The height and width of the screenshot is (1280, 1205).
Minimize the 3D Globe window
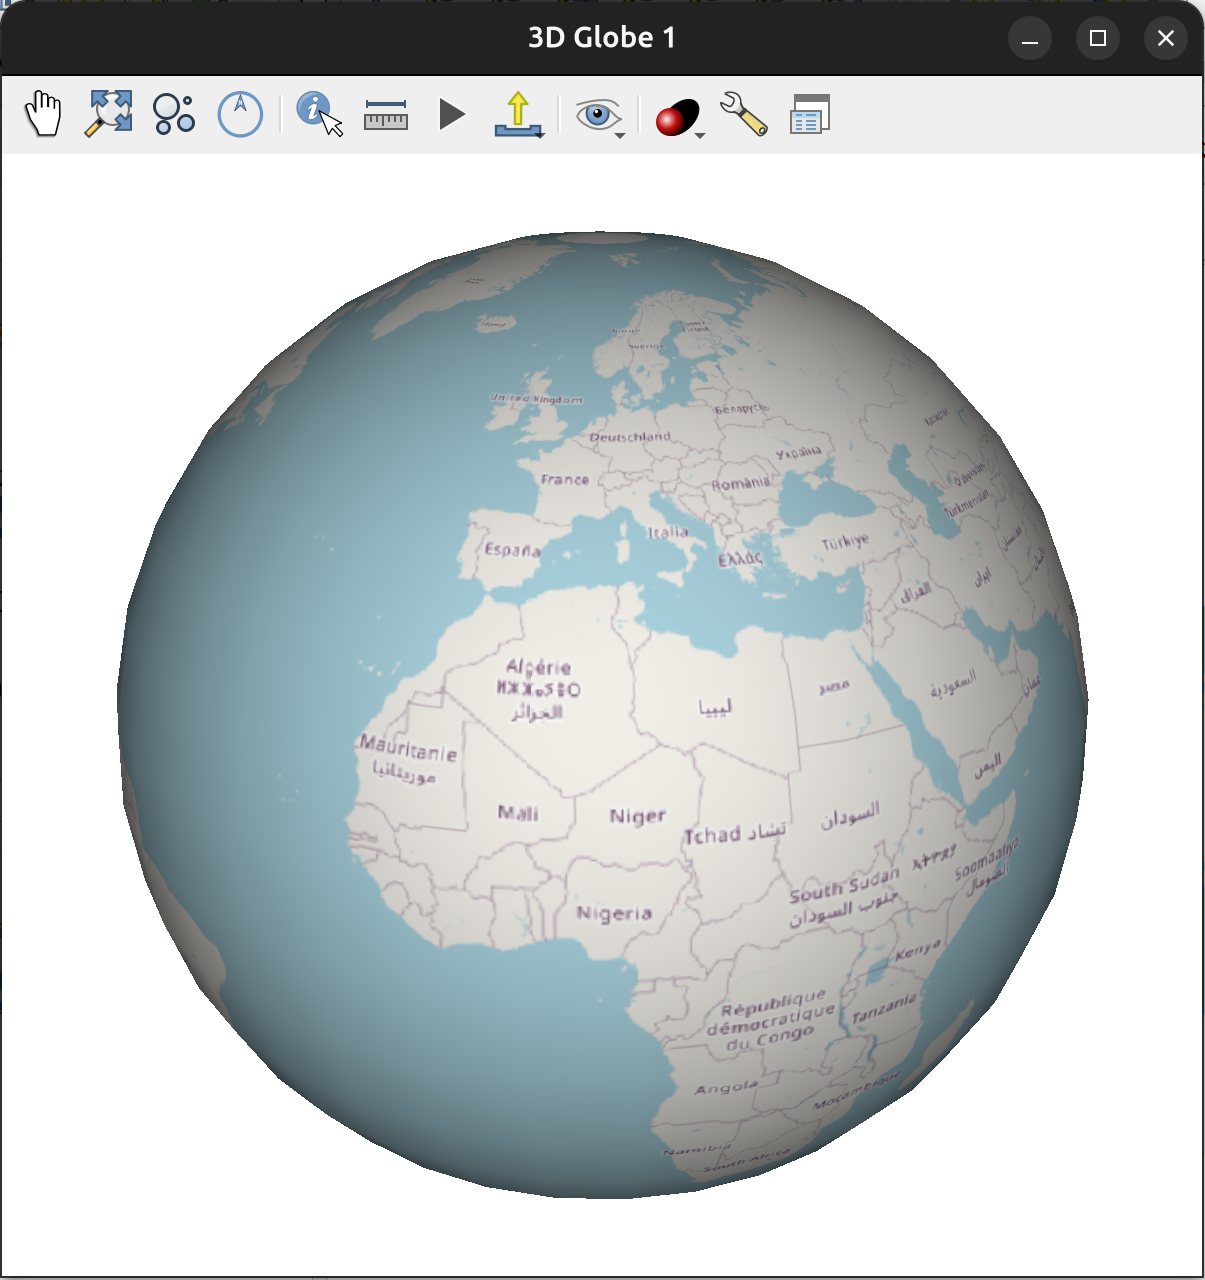click(x=1029, y=38)
